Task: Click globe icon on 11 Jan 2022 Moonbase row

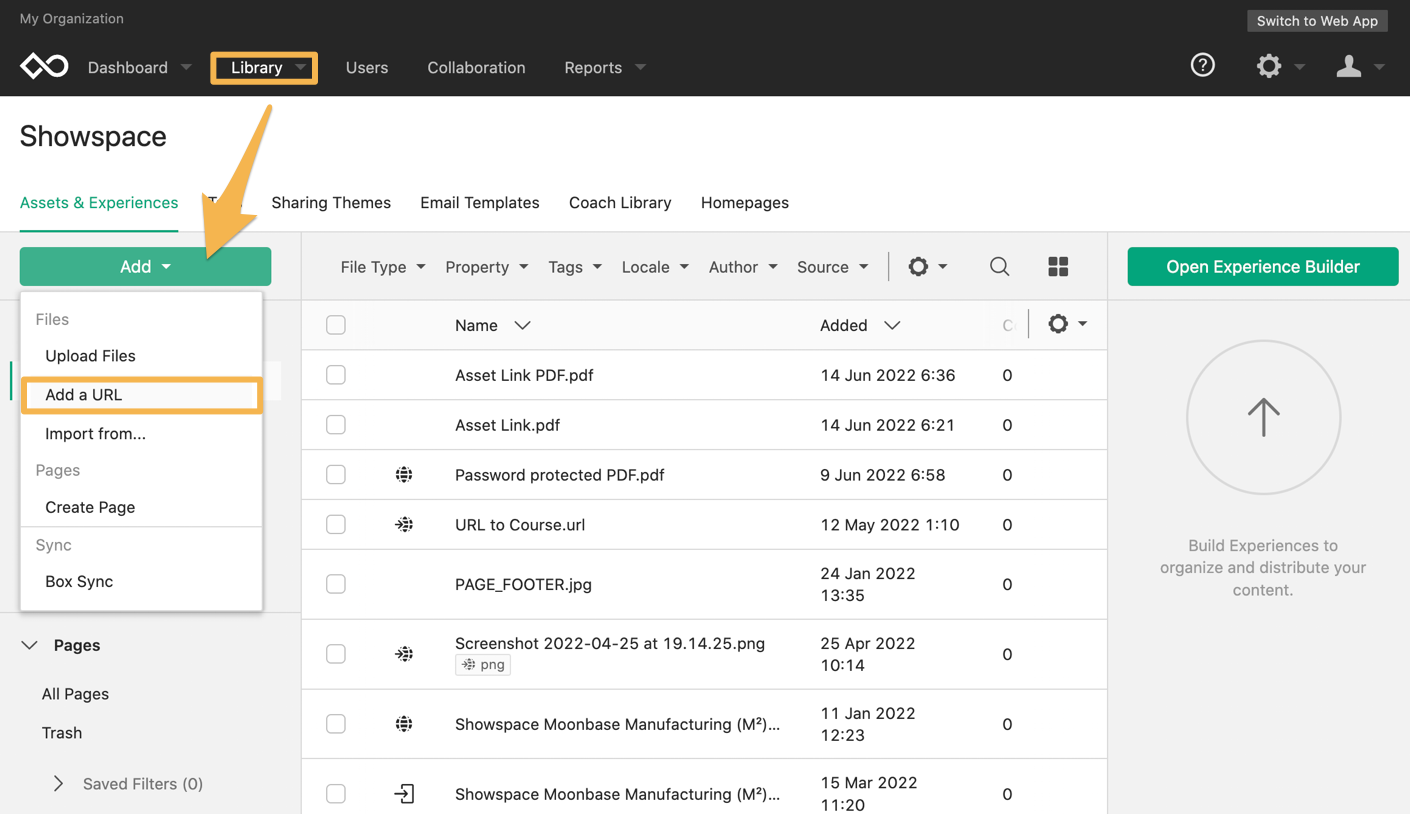Action: 404,724
